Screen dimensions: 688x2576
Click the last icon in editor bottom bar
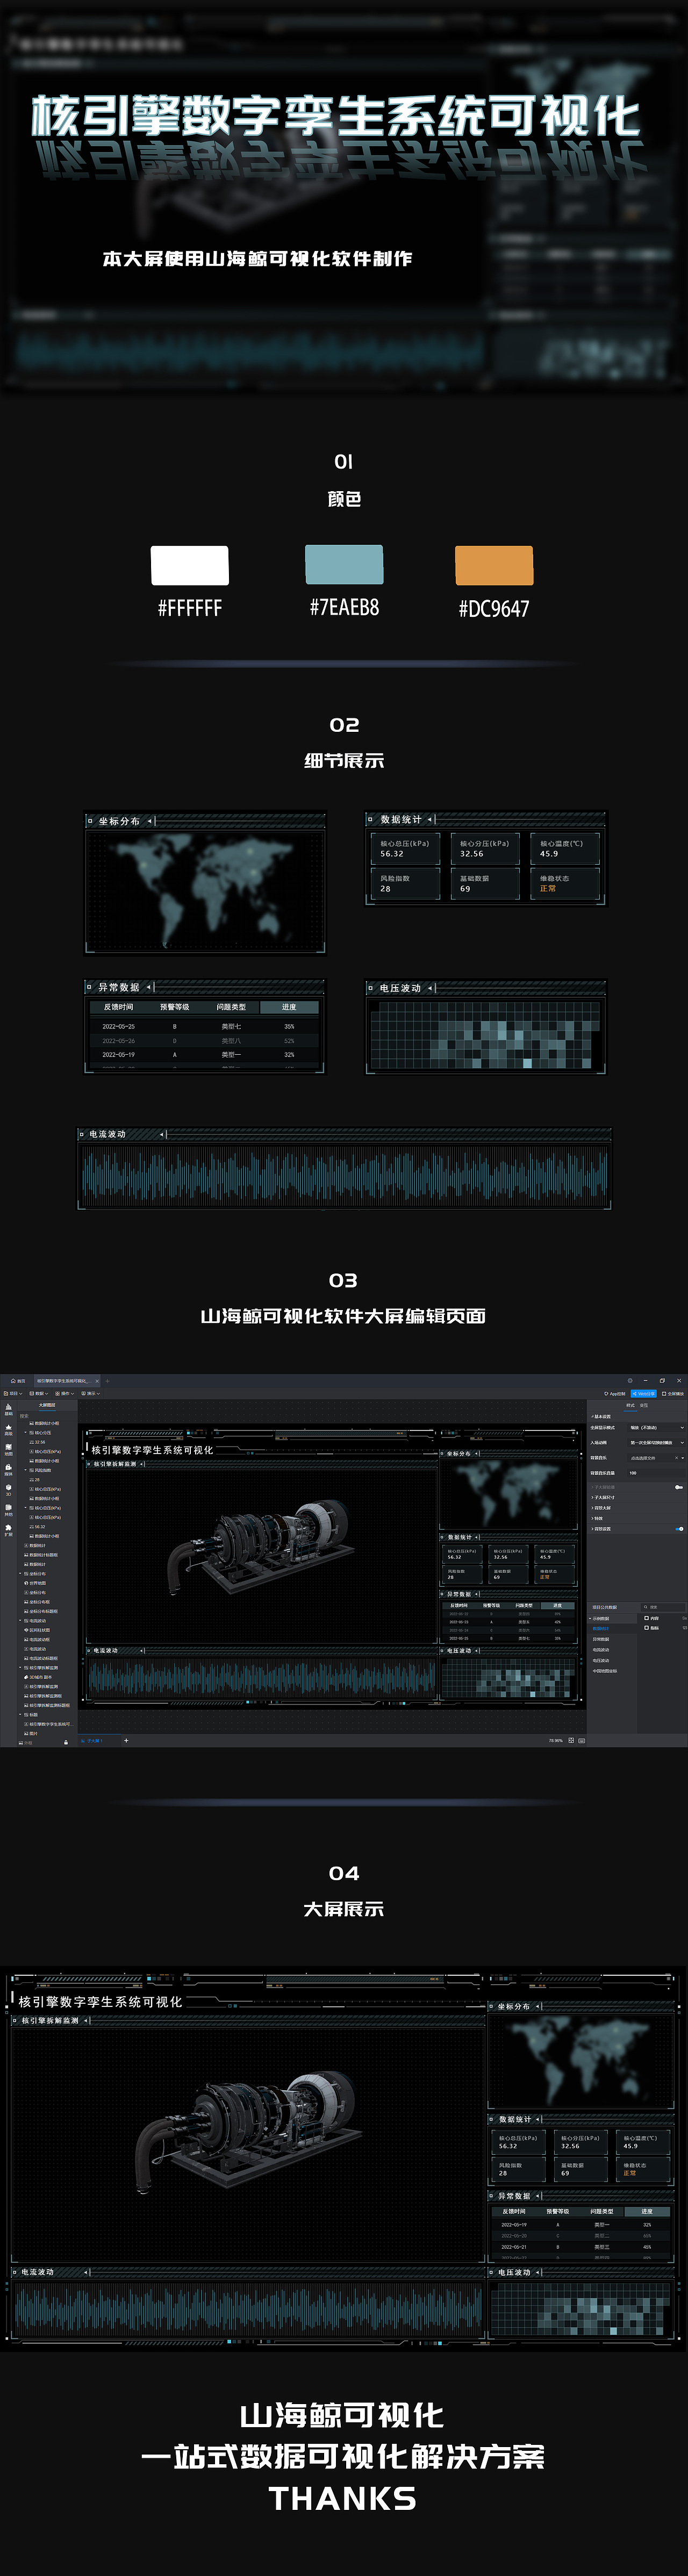tap(582, 1741)
